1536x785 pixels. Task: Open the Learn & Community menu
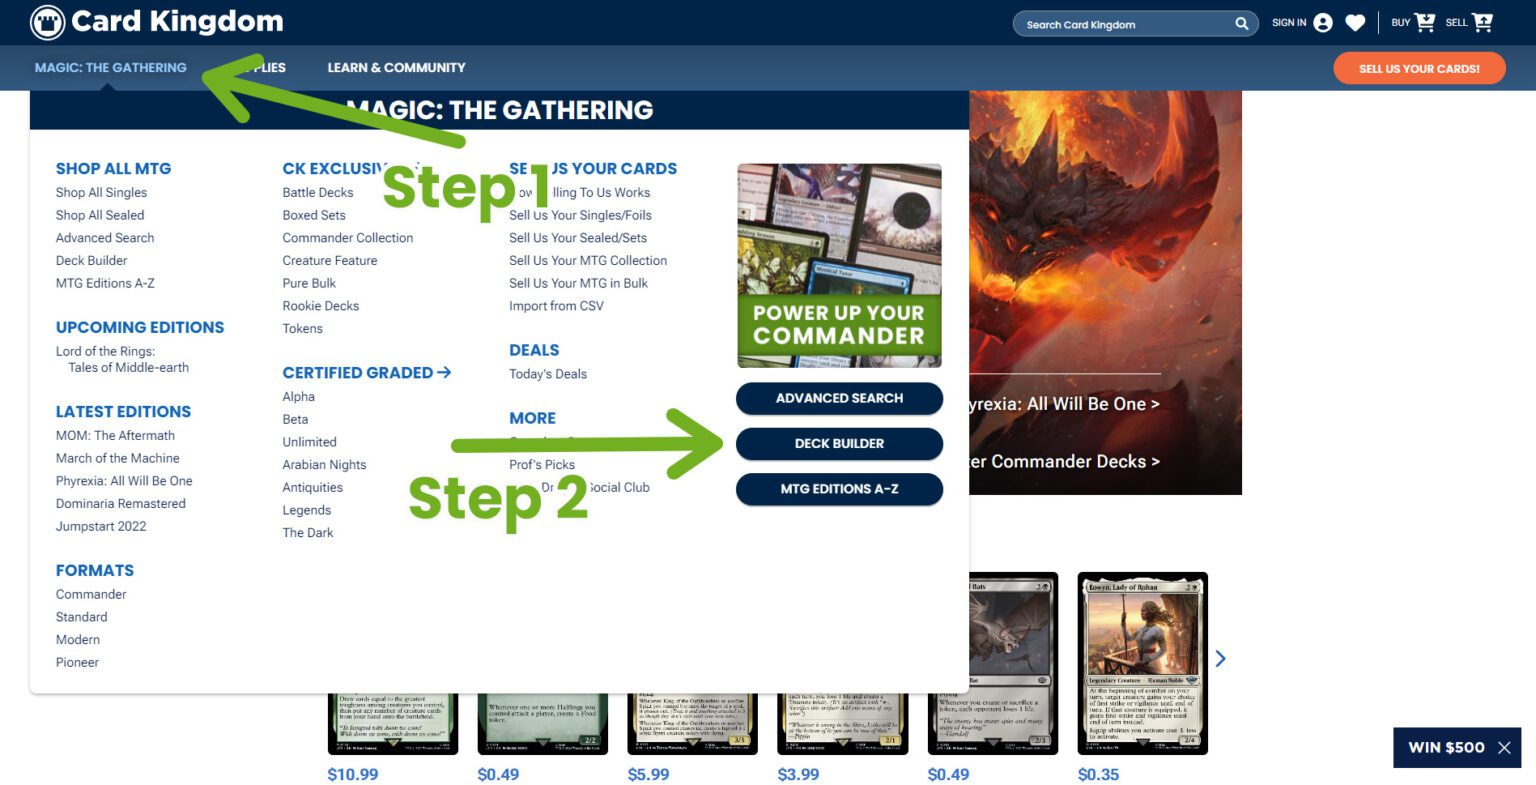[396, 68]
